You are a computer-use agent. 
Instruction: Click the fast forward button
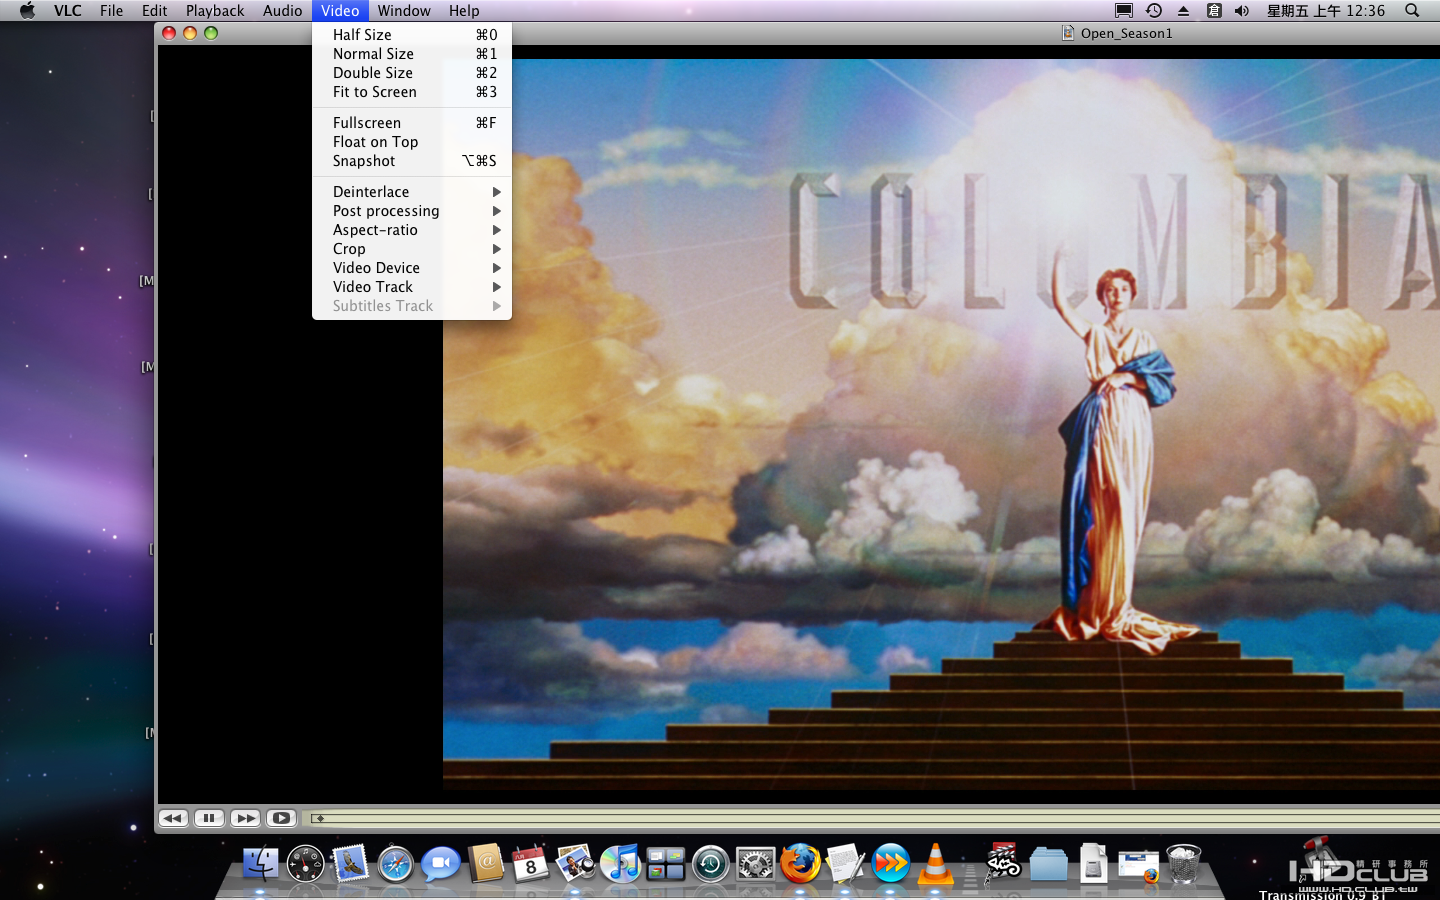pos(245,818)
